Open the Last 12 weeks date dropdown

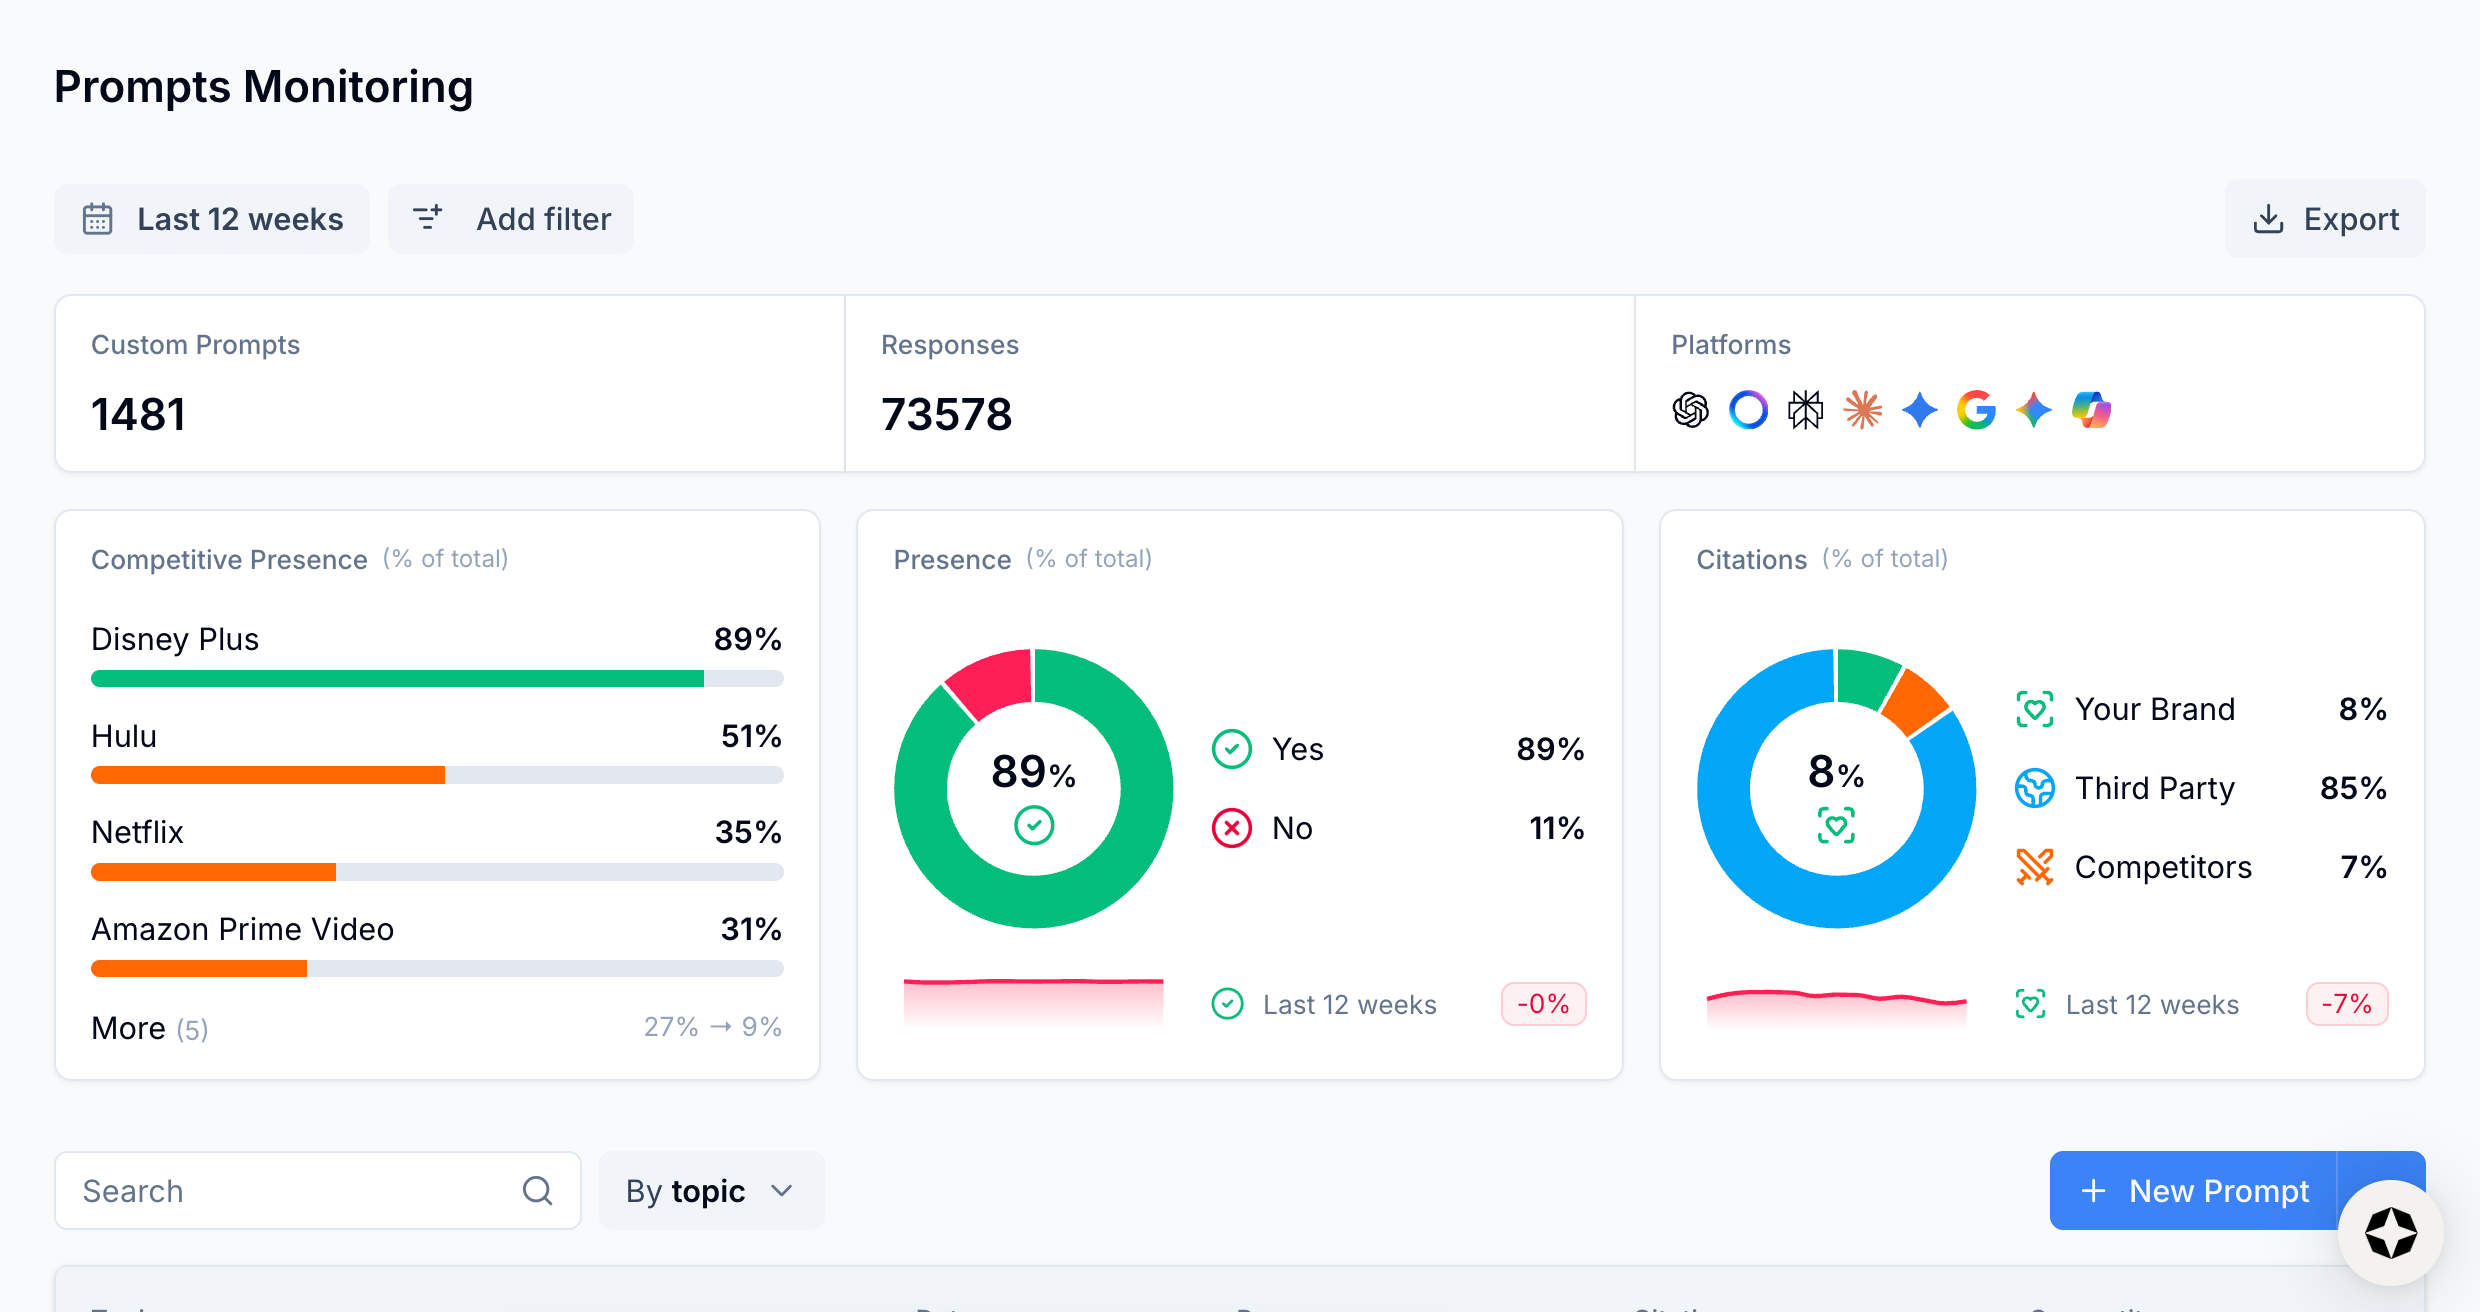click(212, 219)
